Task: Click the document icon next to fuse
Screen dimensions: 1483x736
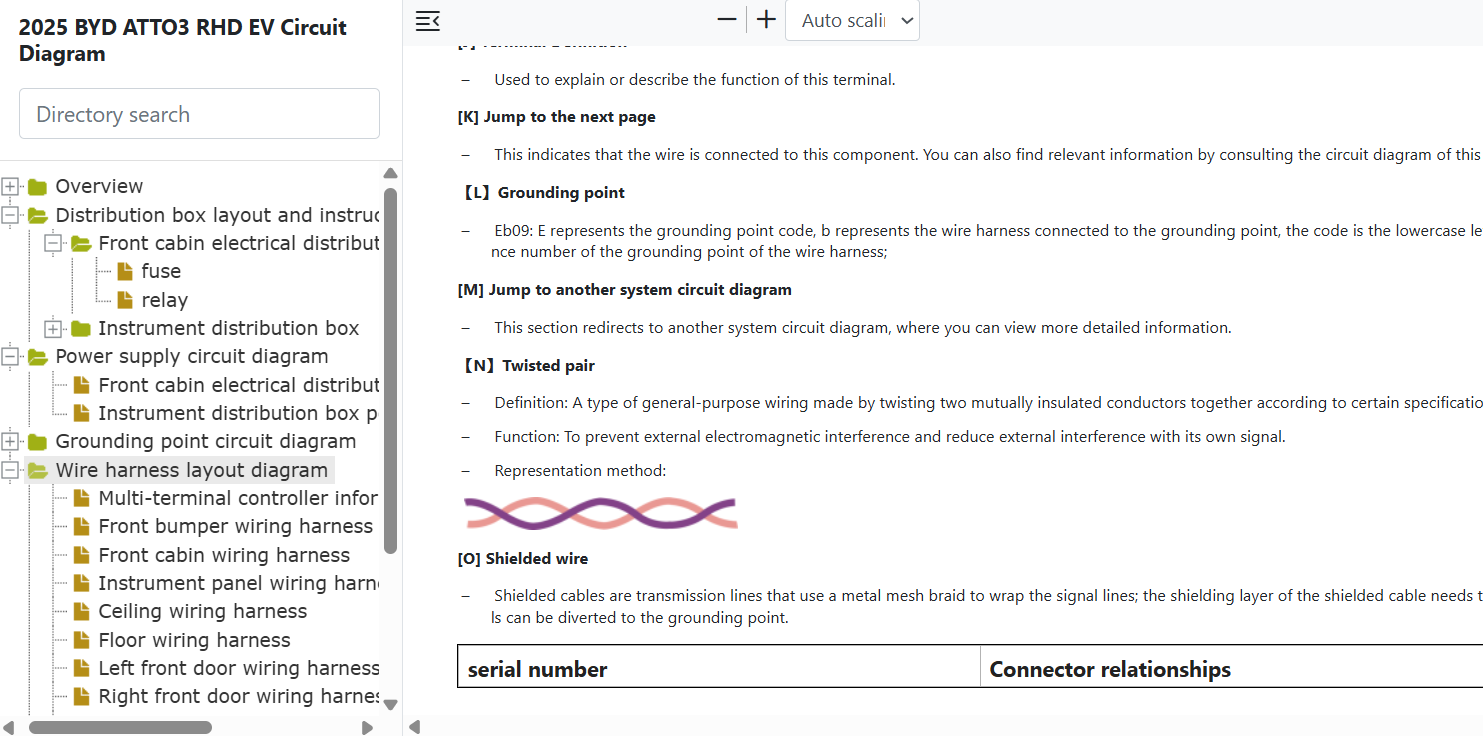Action: (125, 271)
